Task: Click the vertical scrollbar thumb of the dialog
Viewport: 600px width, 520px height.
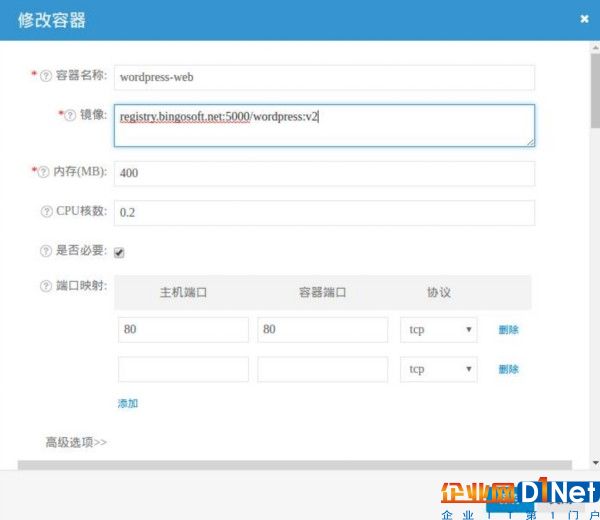Action: click(595, 91)
